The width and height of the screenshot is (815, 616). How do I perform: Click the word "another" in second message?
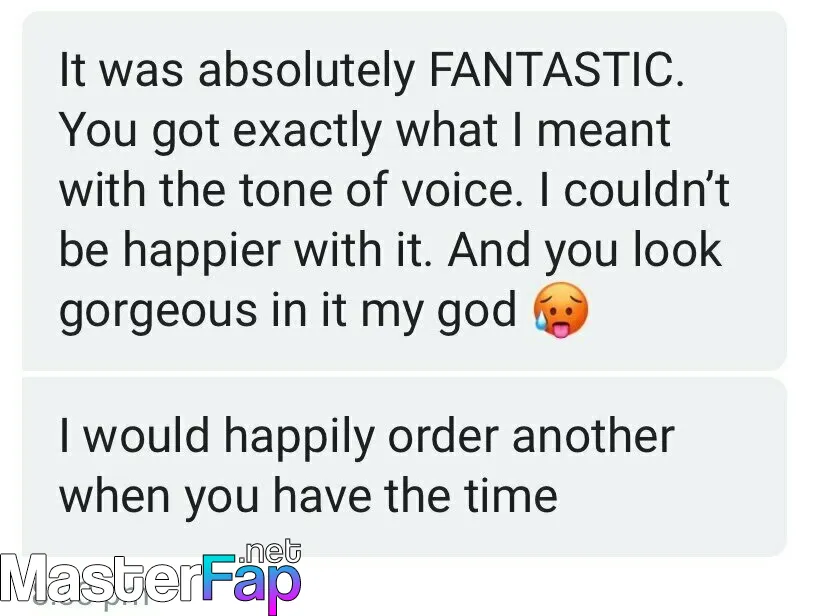(x=593, y=436)
